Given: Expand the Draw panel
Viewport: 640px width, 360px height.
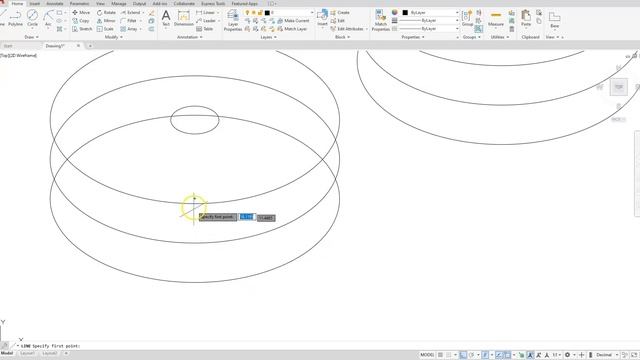Looking at the screenshot, I should tap(31, 37).
